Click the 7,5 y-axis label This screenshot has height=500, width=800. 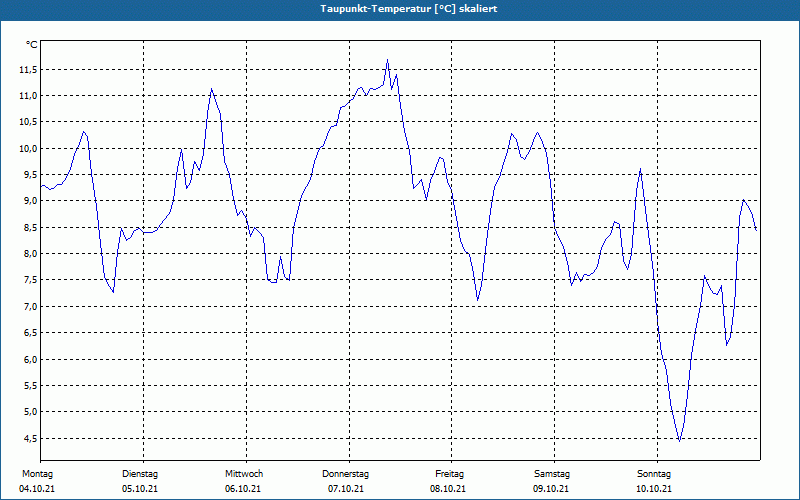[x=30, y=280]
